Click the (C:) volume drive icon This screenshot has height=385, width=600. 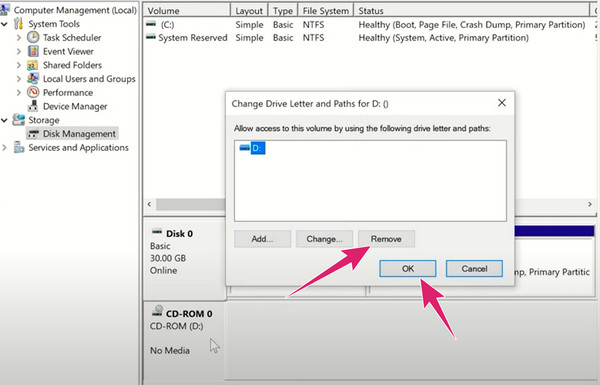[x=151, y=24]
